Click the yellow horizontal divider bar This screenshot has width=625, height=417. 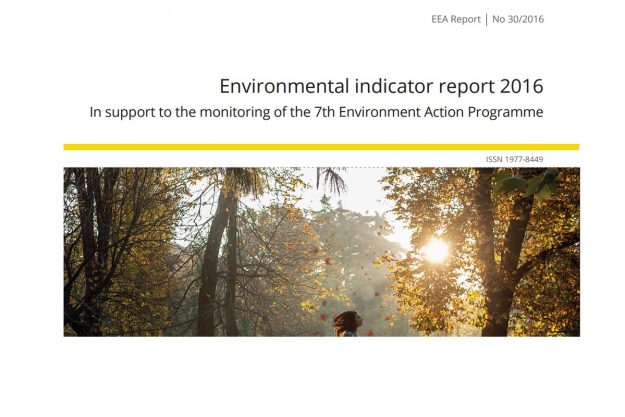[x=320, y=147]
